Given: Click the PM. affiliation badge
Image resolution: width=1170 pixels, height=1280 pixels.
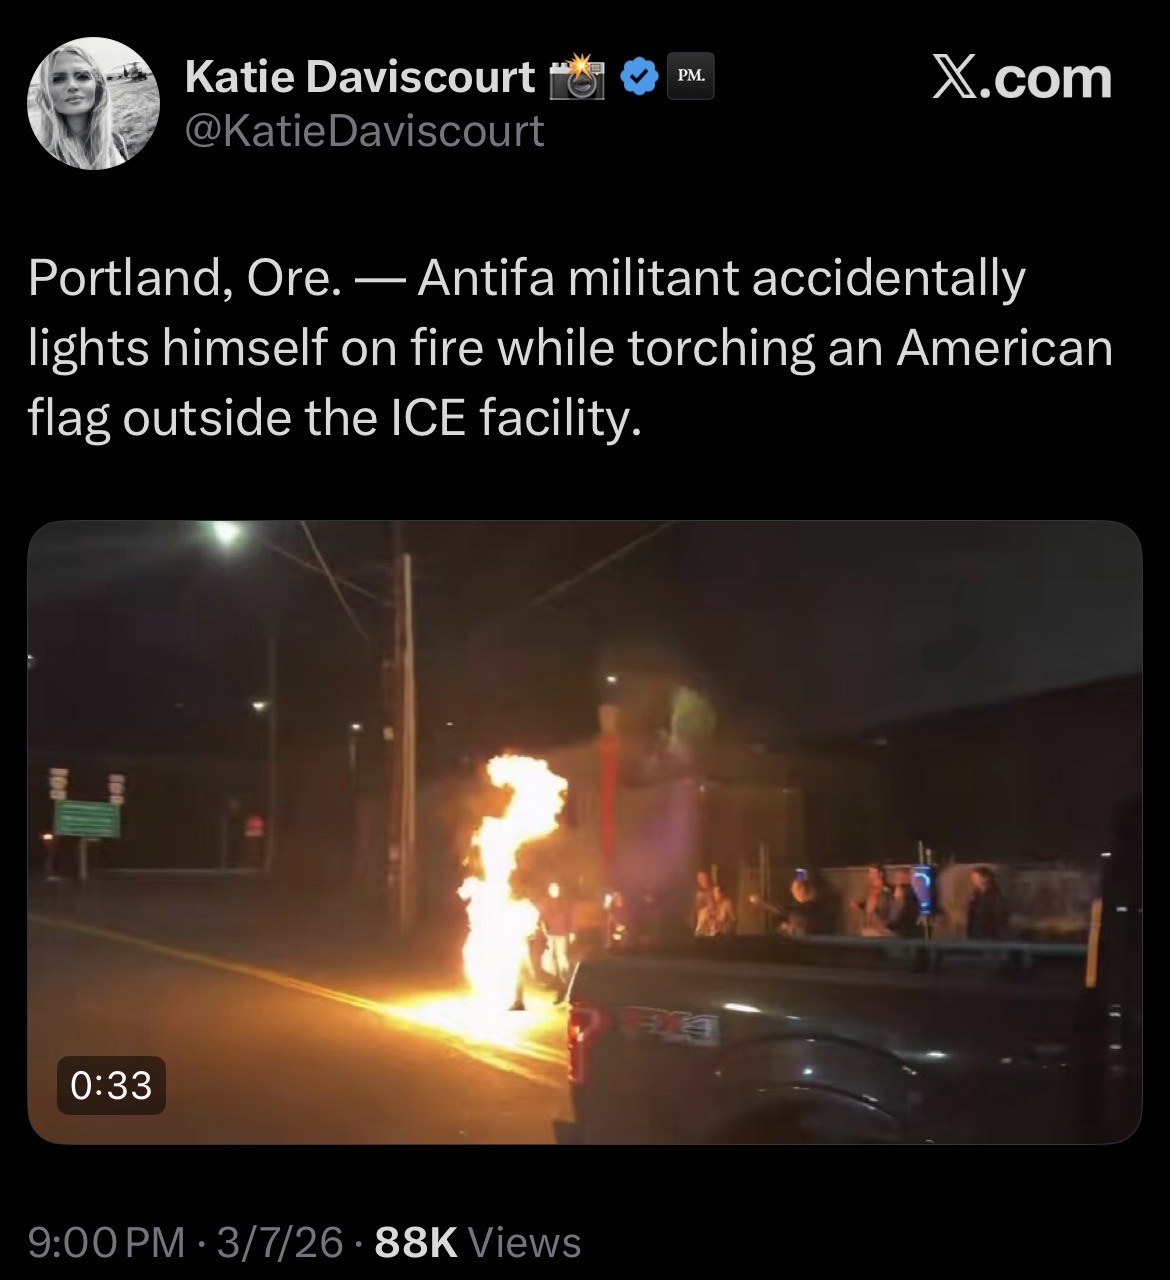Looking at the screenshot, I should point(691,76).
